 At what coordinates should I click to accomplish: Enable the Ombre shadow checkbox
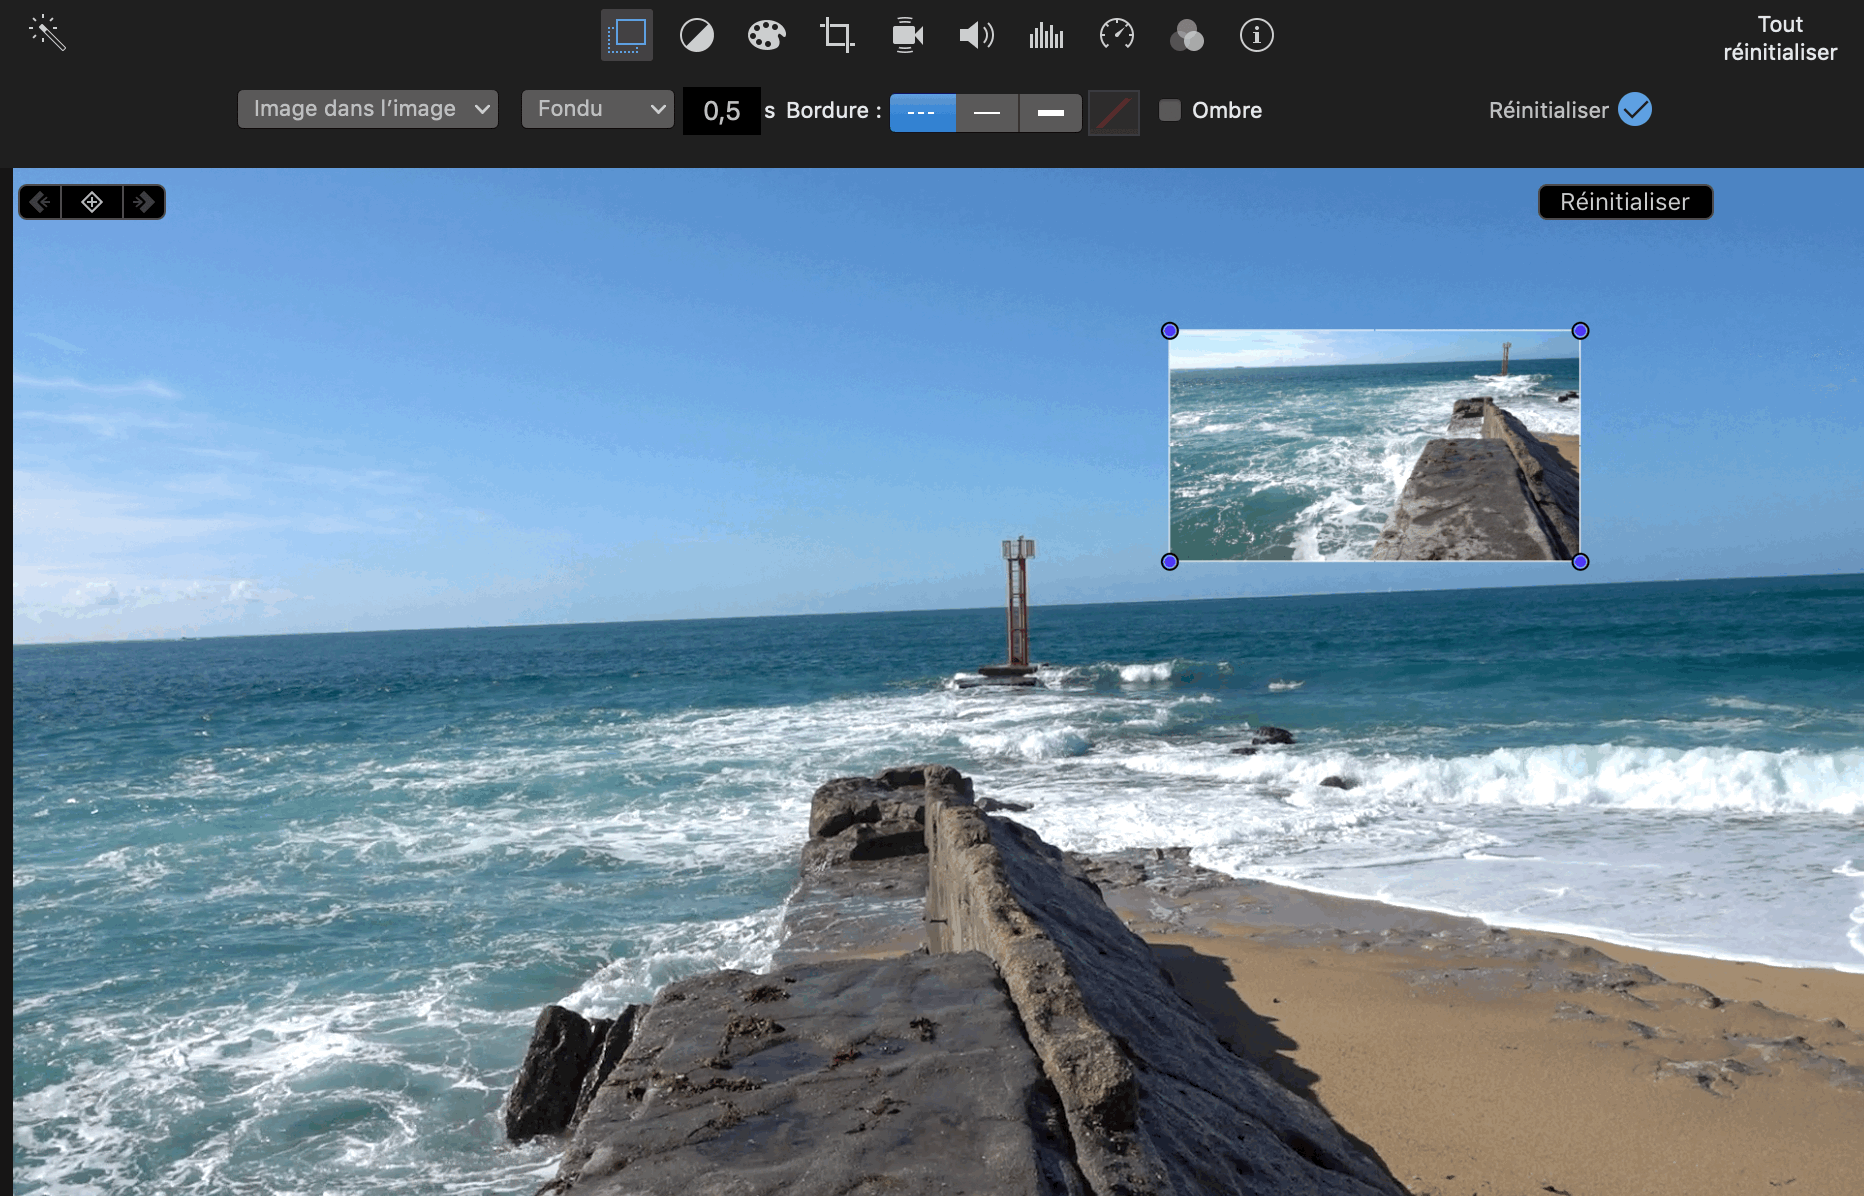[1169, 110]
